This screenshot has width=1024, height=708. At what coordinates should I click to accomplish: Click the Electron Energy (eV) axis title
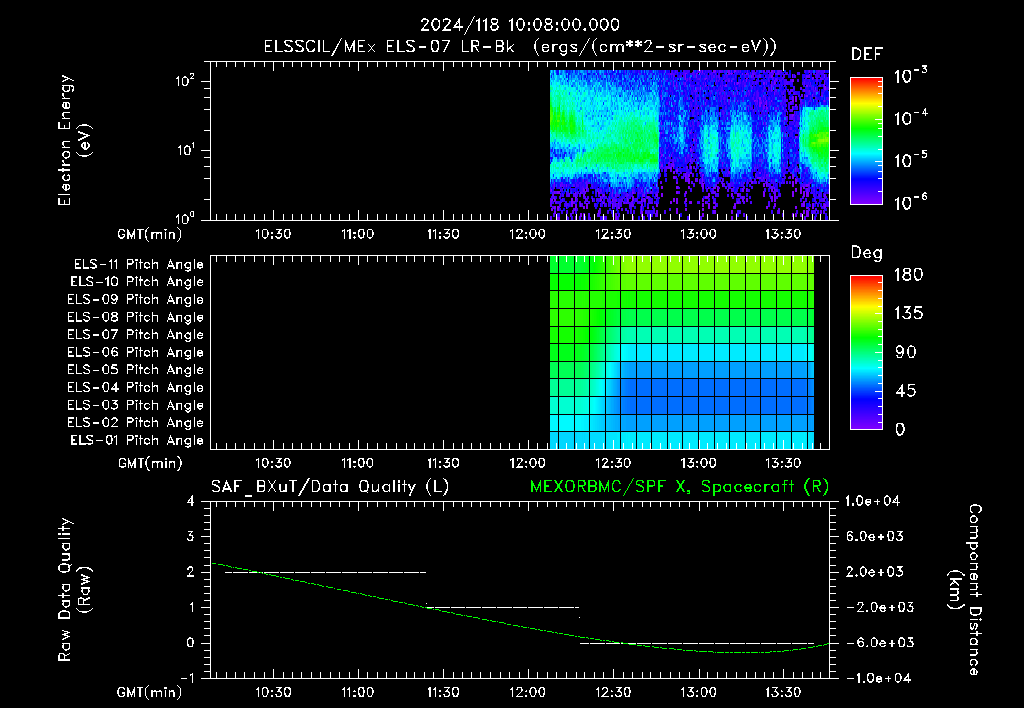[x=74, y=140]
